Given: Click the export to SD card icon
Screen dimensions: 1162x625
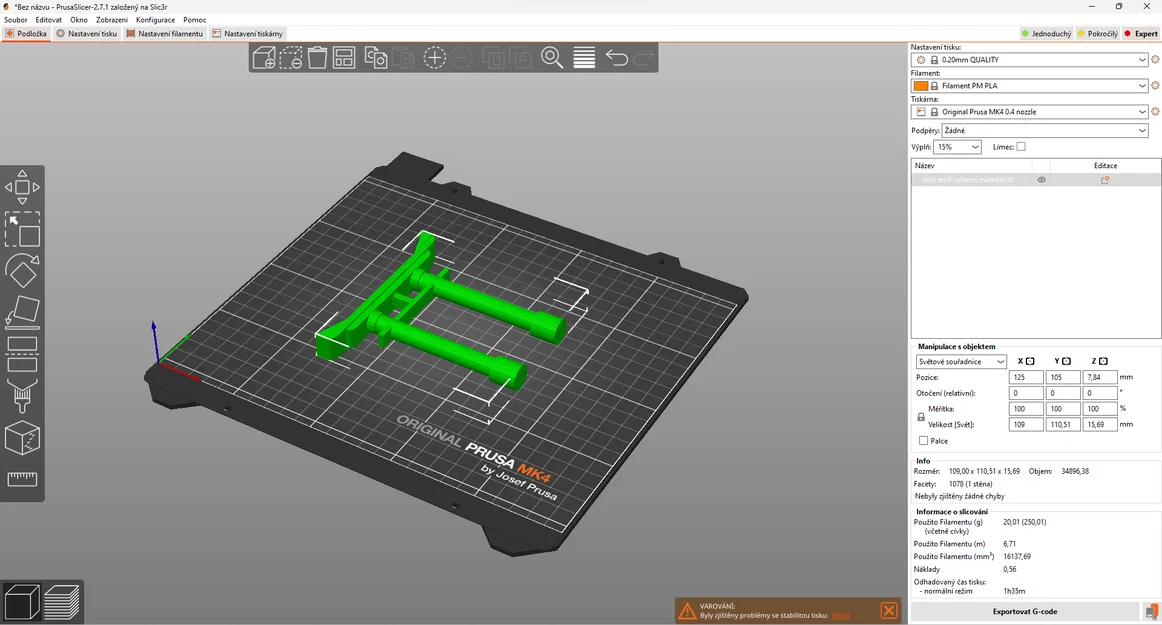Looking at the screenshot, I should tap(1151, 612).
